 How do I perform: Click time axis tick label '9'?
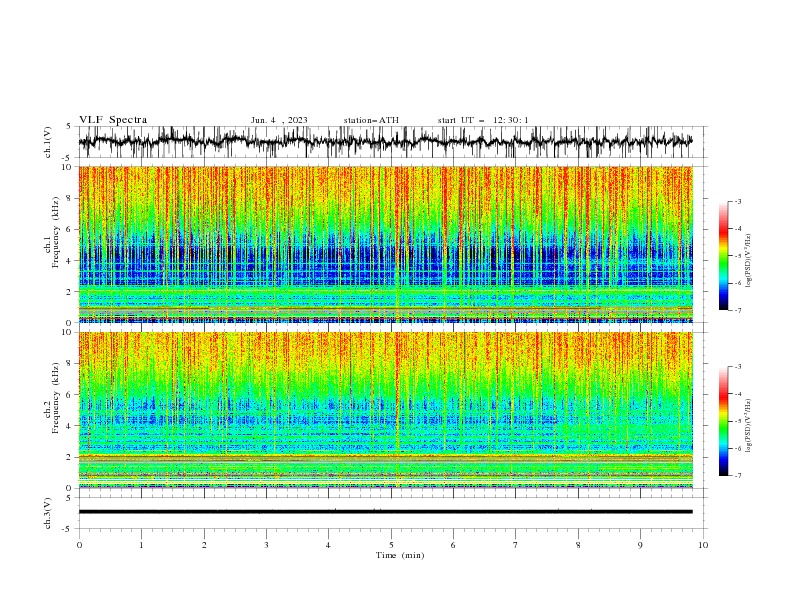640,545
